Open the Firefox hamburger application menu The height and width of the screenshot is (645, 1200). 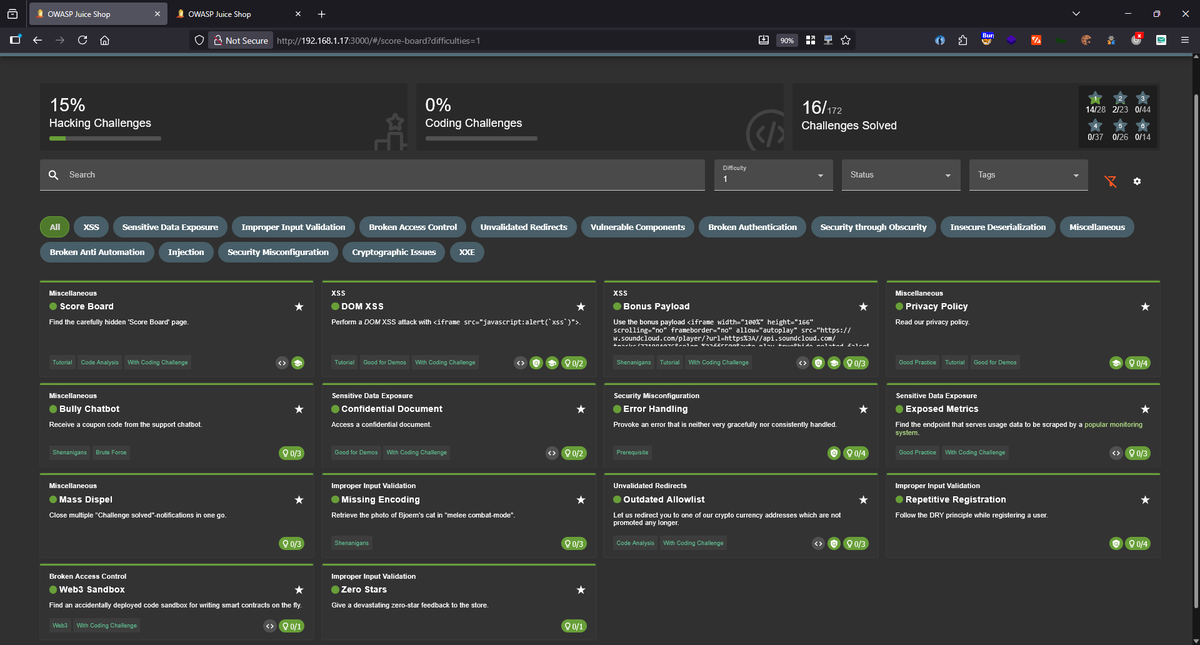tap(1183, 40)
